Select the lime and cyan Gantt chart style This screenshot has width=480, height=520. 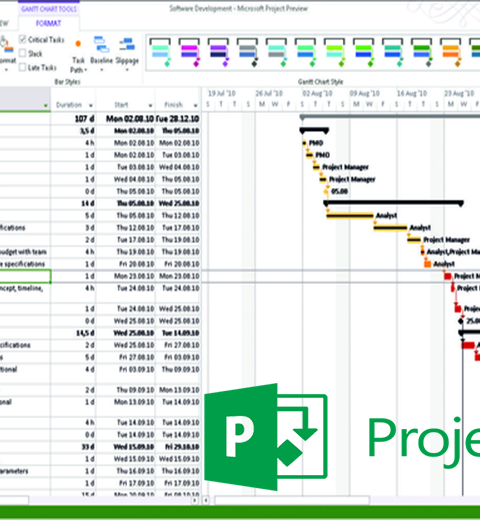tap(334, 52)
